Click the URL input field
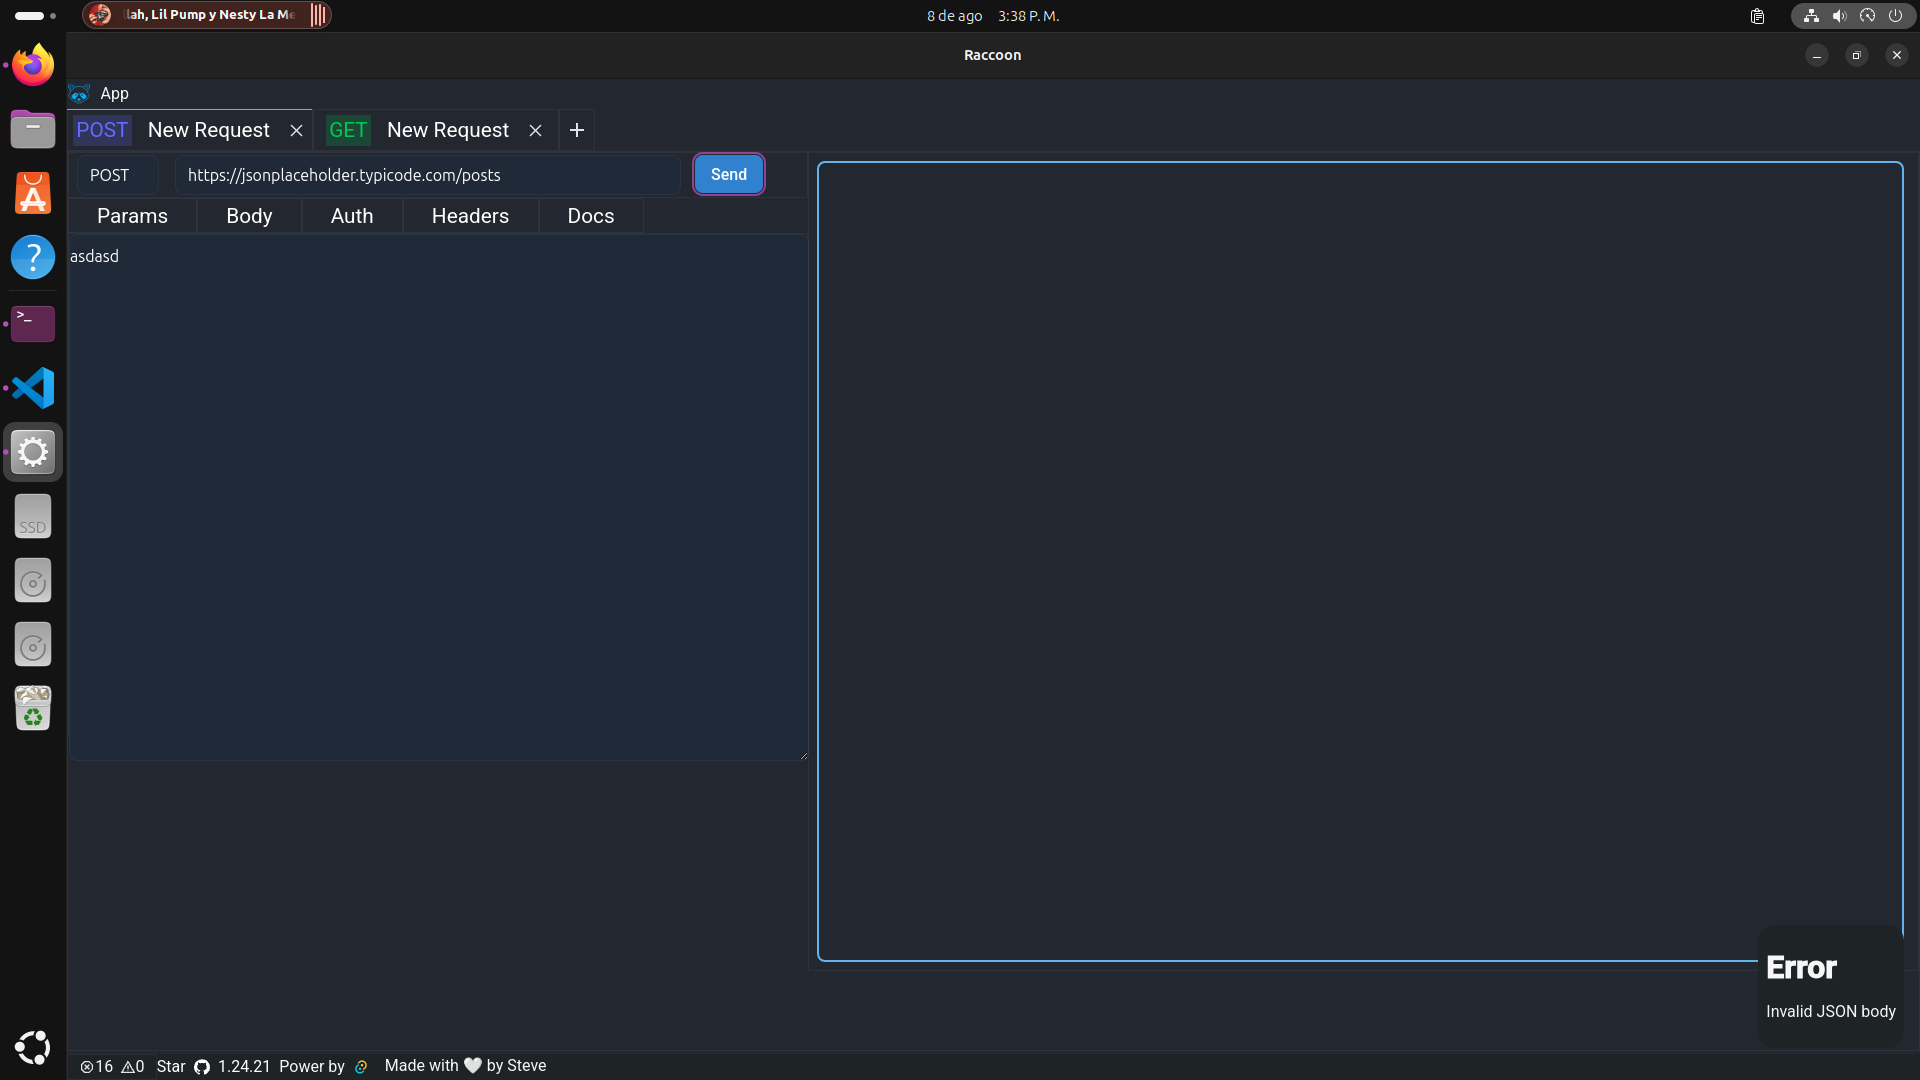 point(428,175)
